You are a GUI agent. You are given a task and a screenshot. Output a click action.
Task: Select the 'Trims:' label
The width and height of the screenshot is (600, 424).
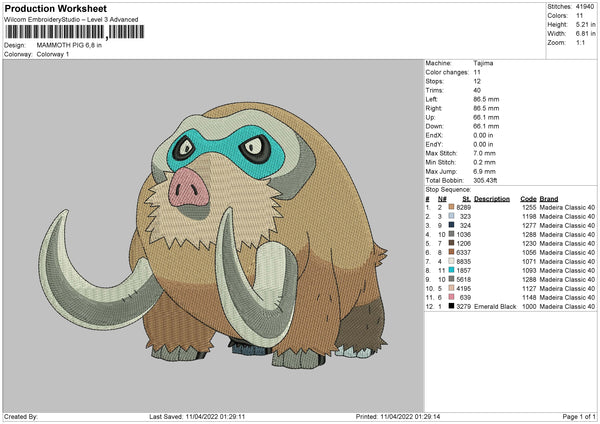[434, 90]
